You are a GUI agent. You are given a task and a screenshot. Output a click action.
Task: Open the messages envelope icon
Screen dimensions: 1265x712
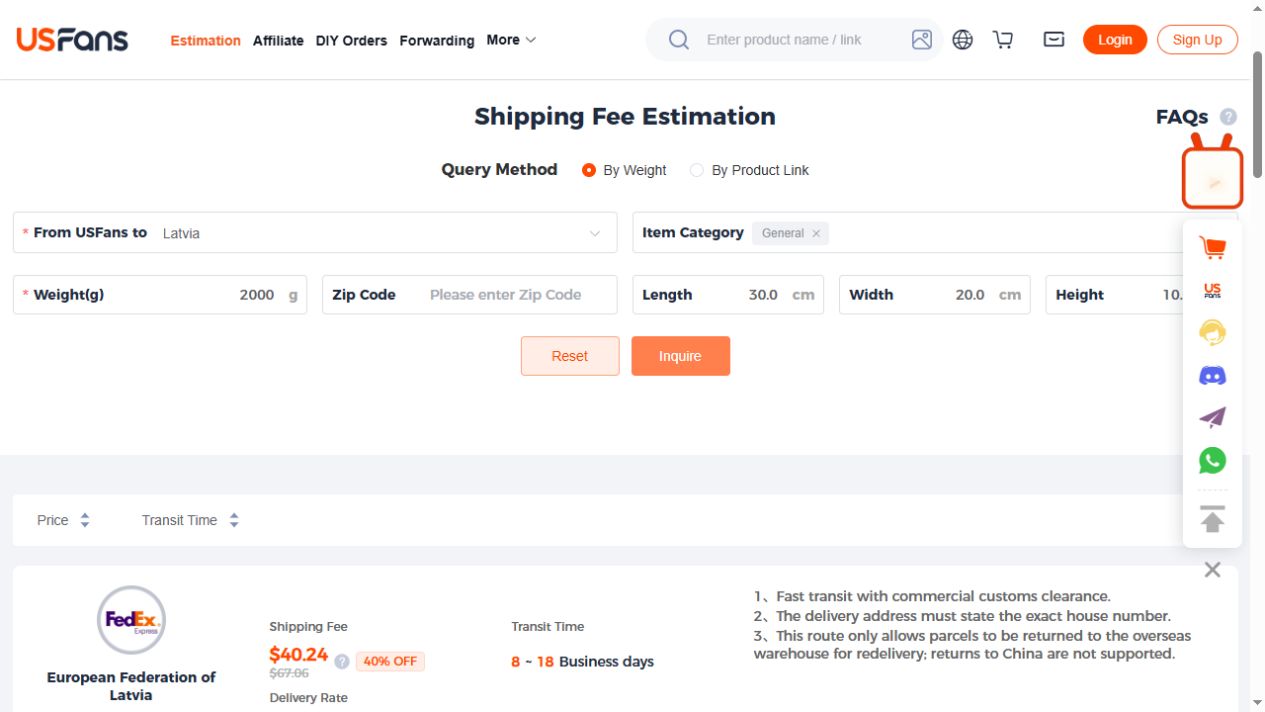pyautogui.click(x=1054, y=40)
